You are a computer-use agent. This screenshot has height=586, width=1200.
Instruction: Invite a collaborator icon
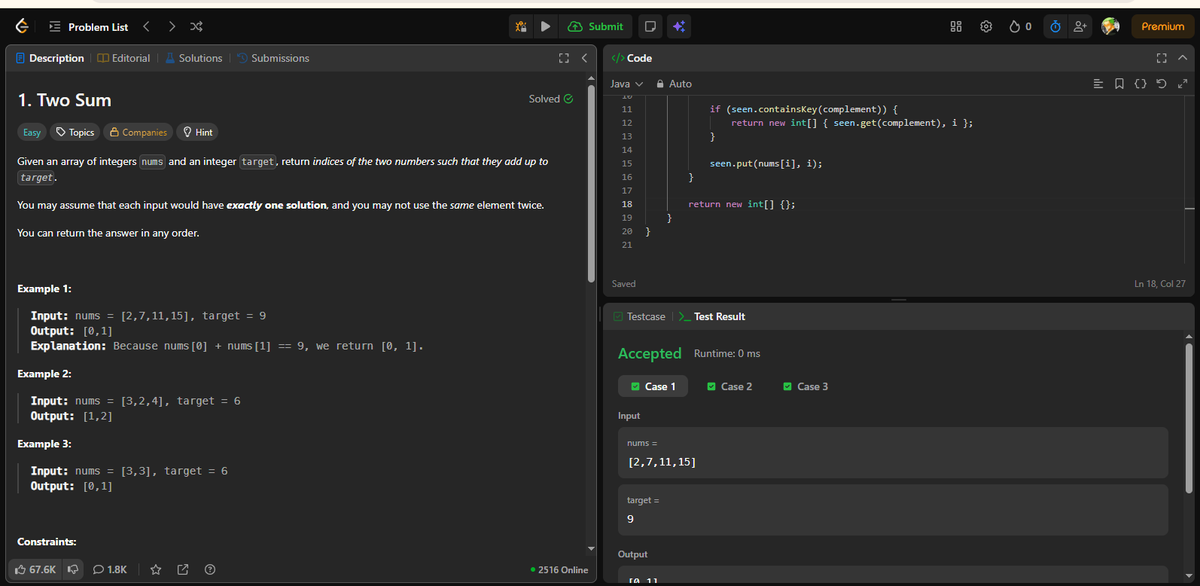click(1081, 27)
